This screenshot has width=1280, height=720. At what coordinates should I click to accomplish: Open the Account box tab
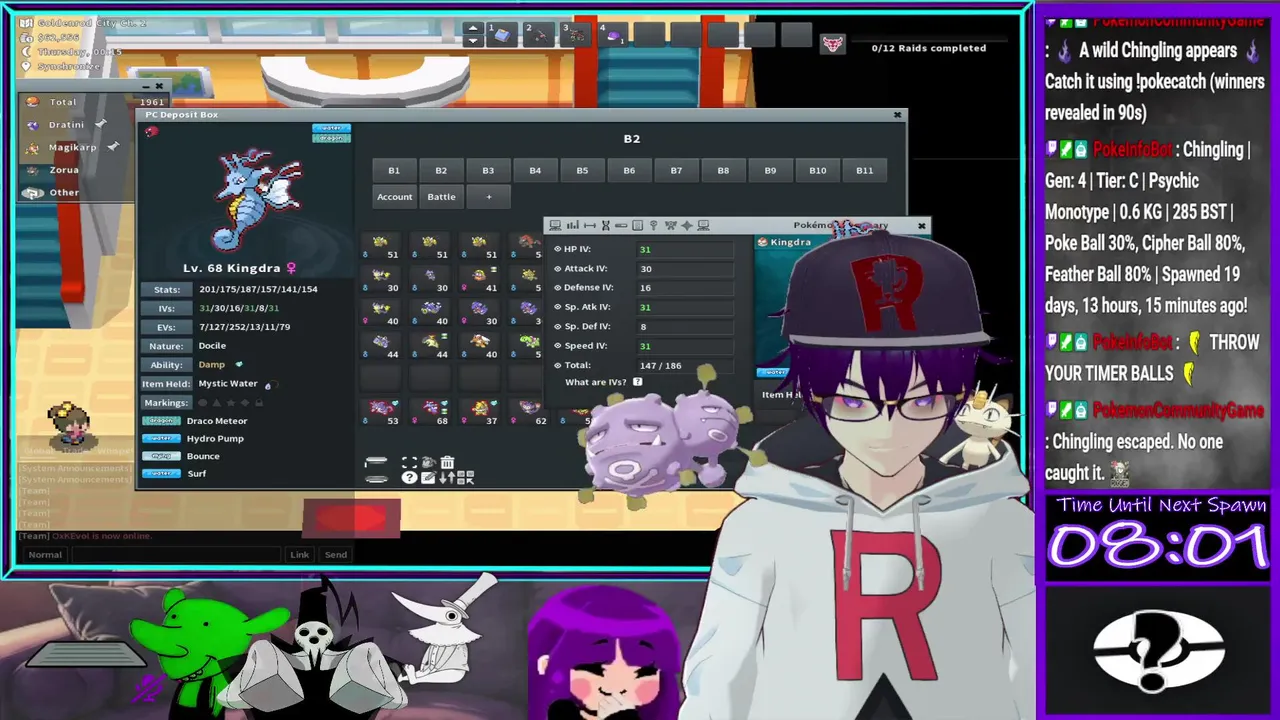point(394,197)
